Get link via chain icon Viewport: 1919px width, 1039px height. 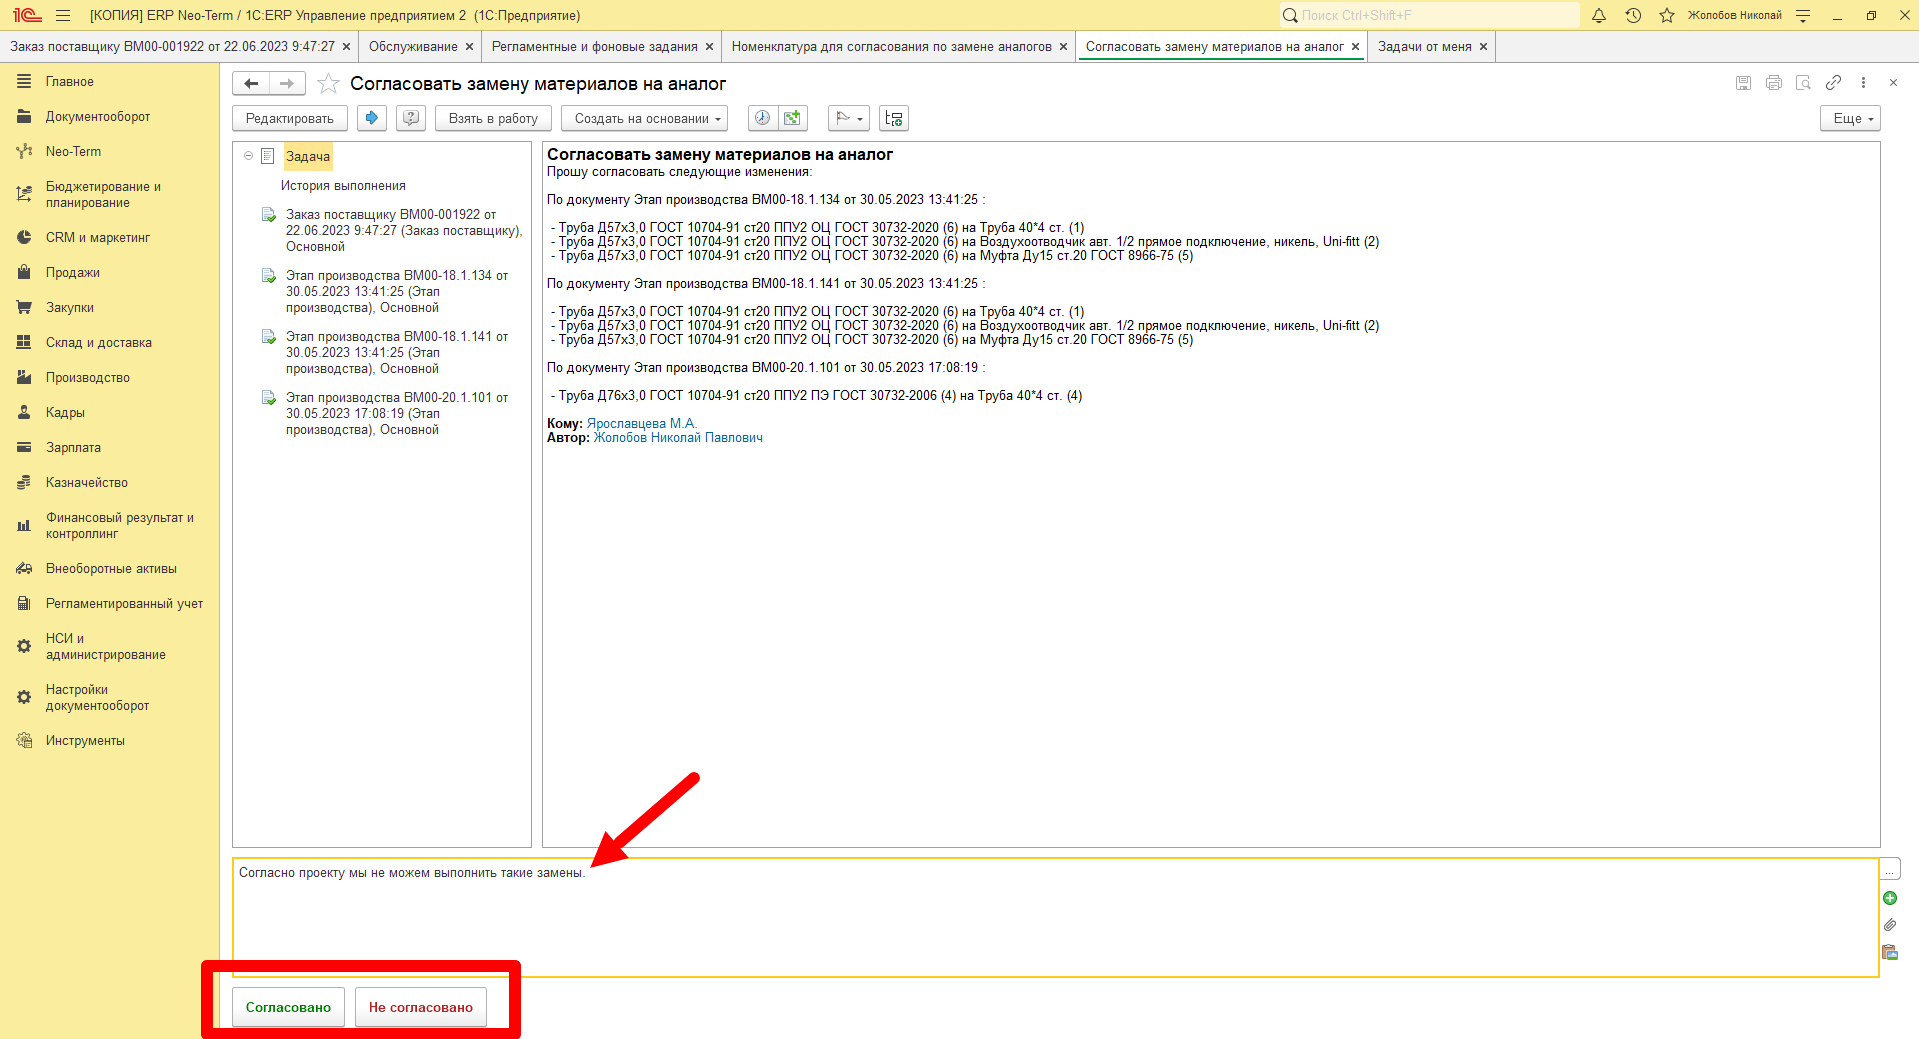point(1833,83)
